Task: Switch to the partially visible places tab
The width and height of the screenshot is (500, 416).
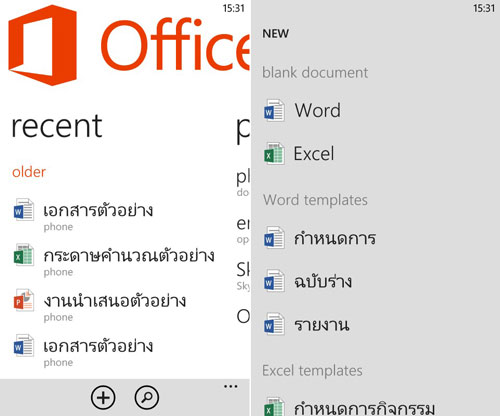Action: [243, 130]
